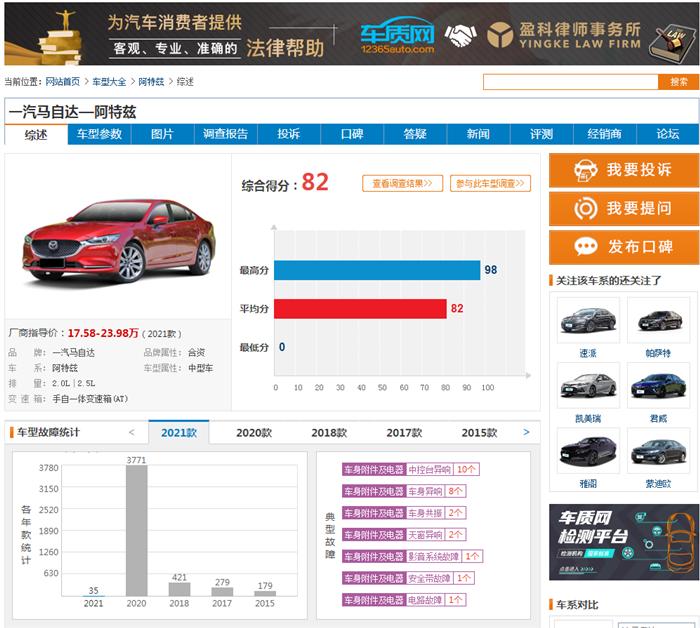
Task: Click the 电器故障 fault tag
Action: [x=404, y=600]
